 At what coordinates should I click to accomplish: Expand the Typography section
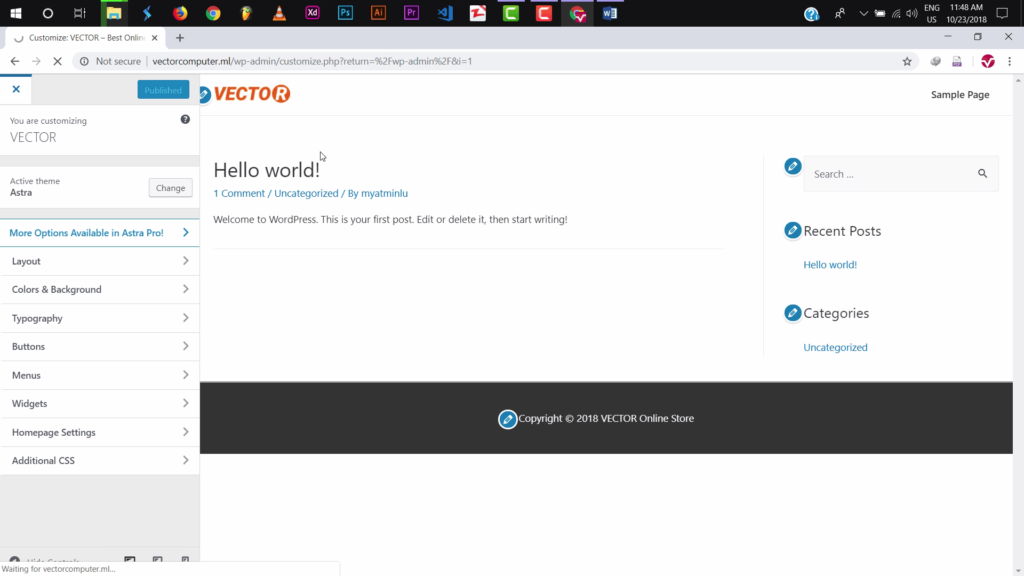(x=99, y=318)
